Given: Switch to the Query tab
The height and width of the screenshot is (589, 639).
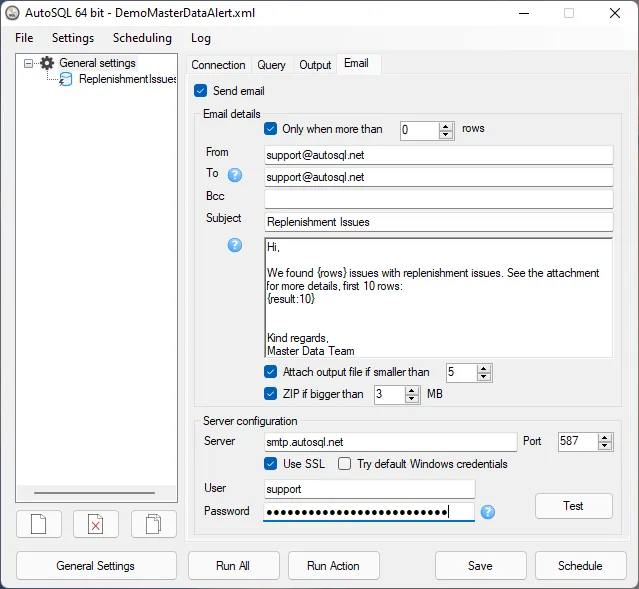Looking at the screenshot, I should pos(271,65).
